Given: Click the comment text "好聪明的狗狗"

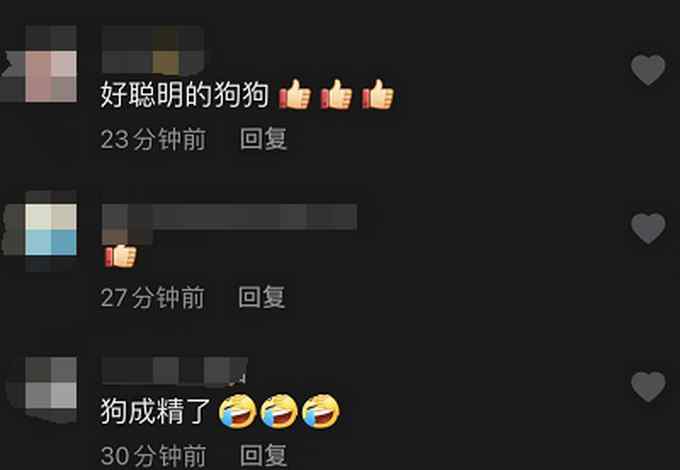Looking at the screenshot, I should point(185,95).
